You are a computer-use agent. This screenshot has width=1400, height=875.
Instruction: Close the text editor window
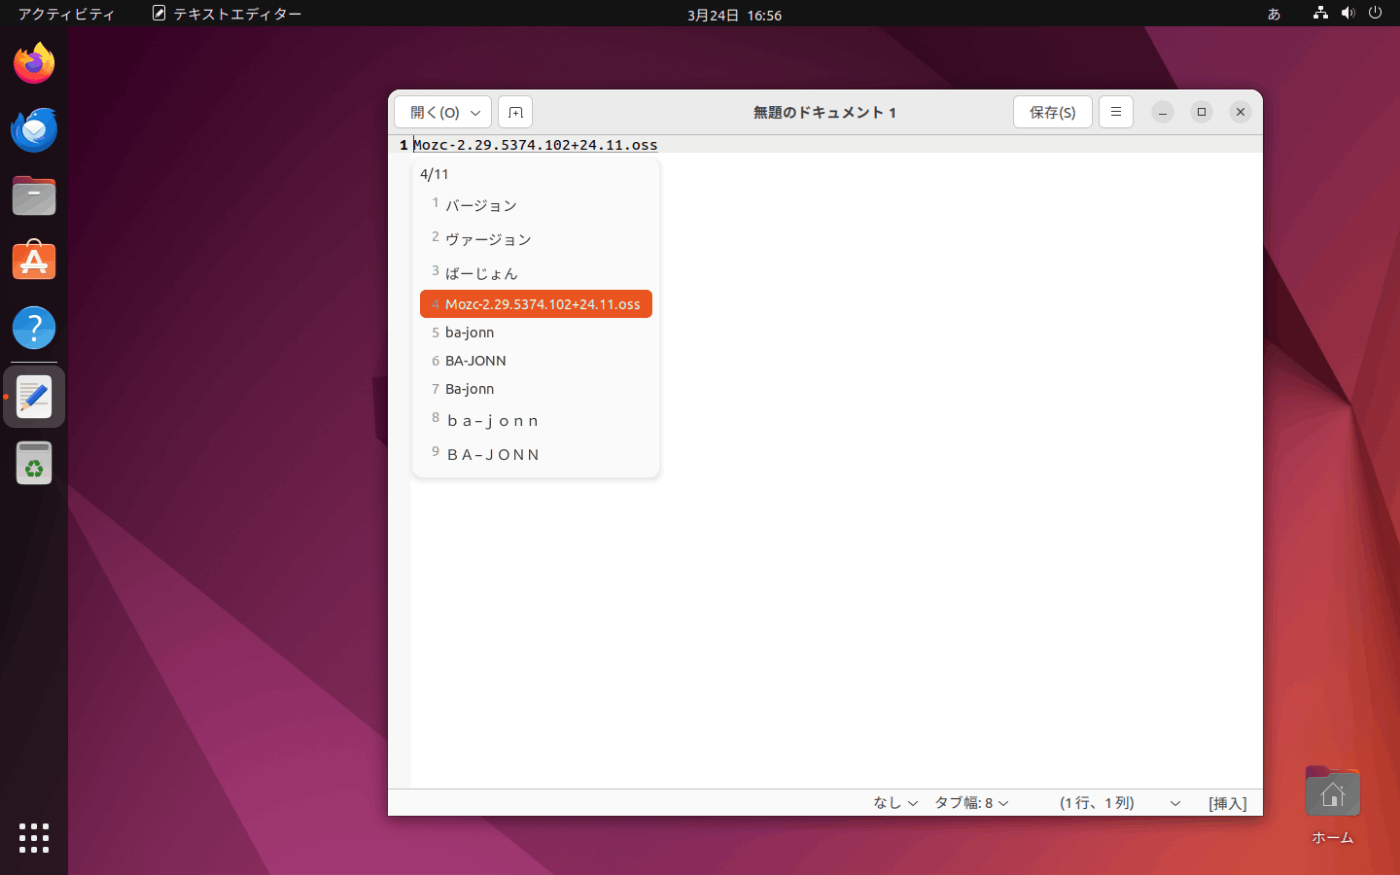[x=1240, y=112]
